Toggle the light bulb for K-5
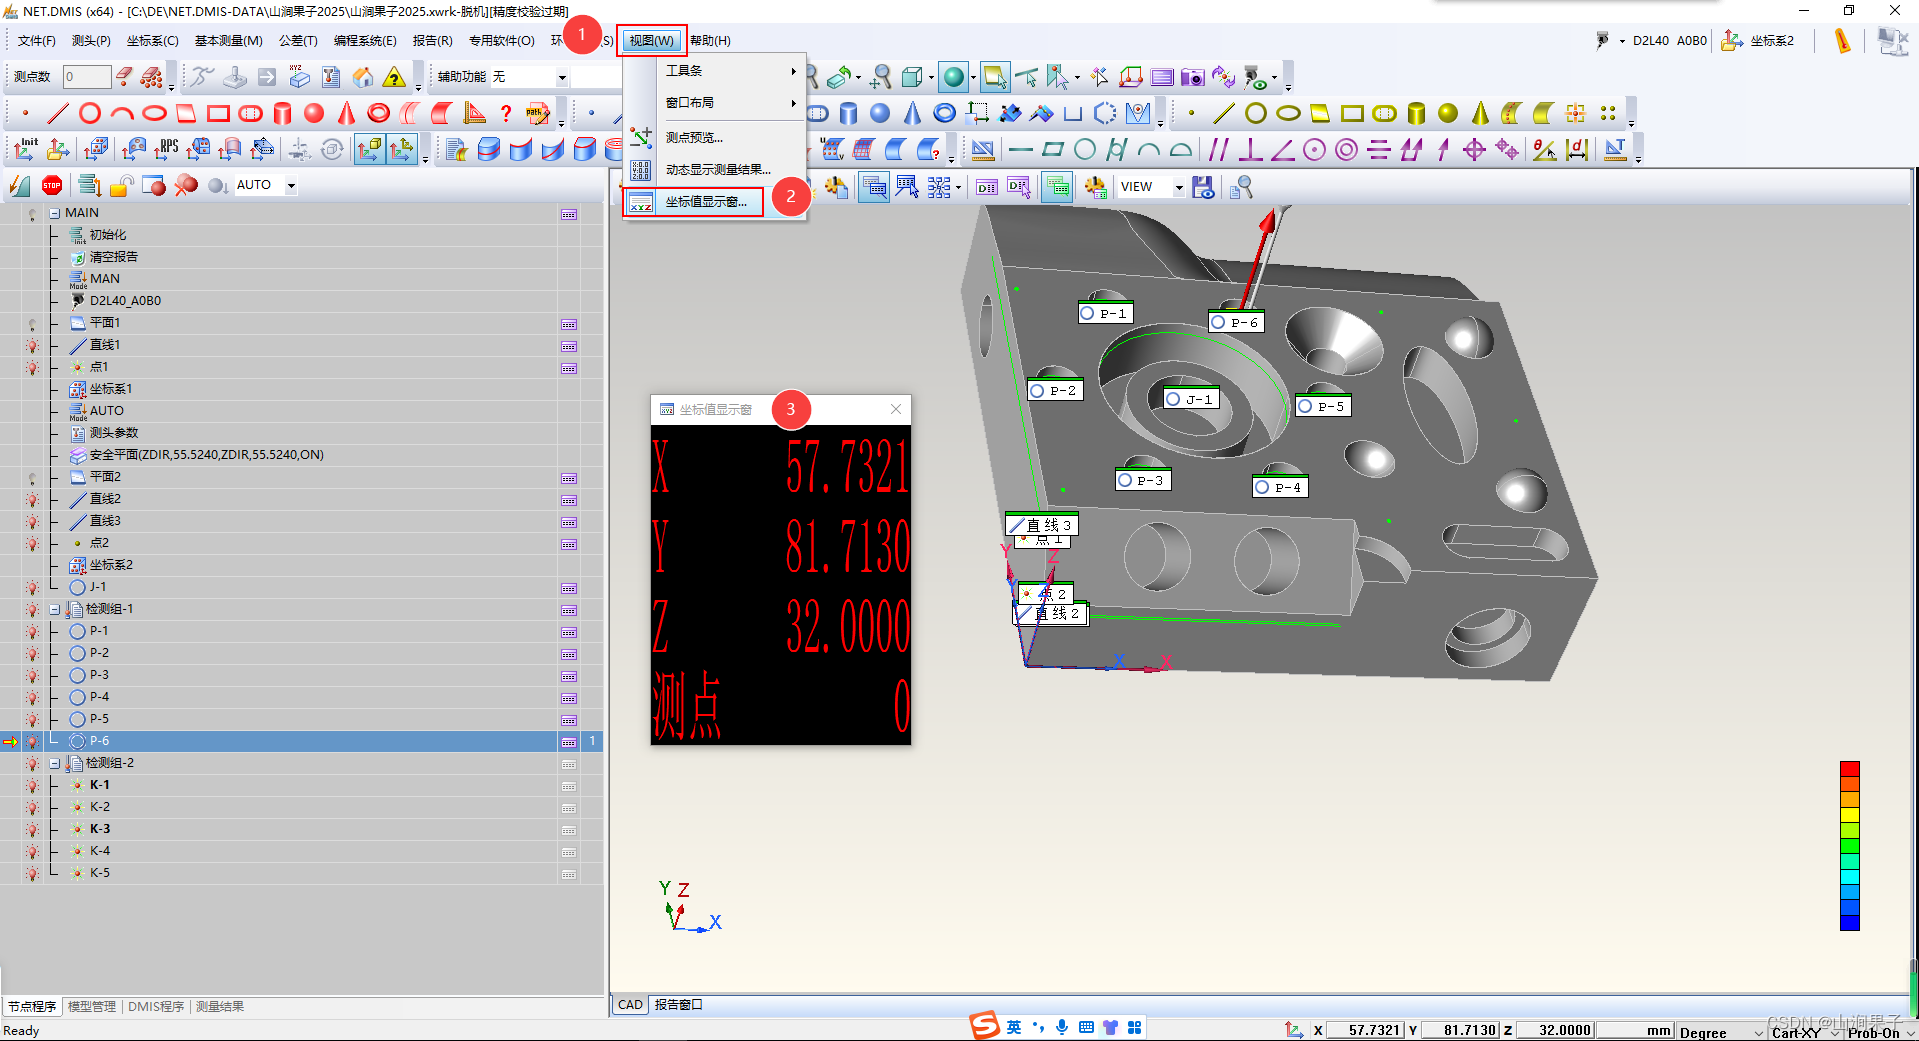This screenshot has height=1041, width=1919. 32,874
